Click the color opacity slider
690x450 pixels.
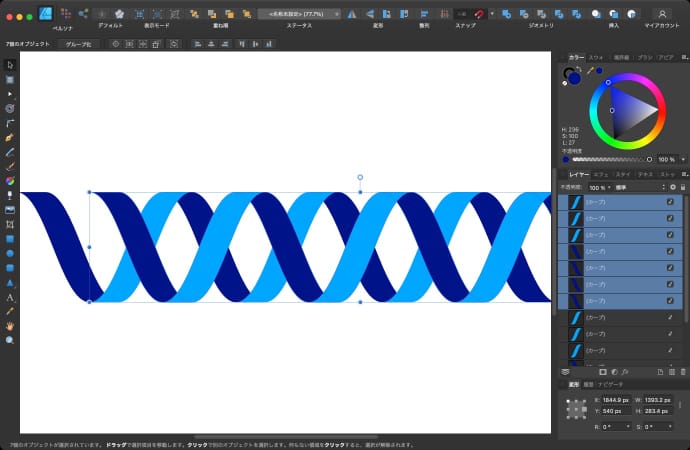(x=610, y=159)
